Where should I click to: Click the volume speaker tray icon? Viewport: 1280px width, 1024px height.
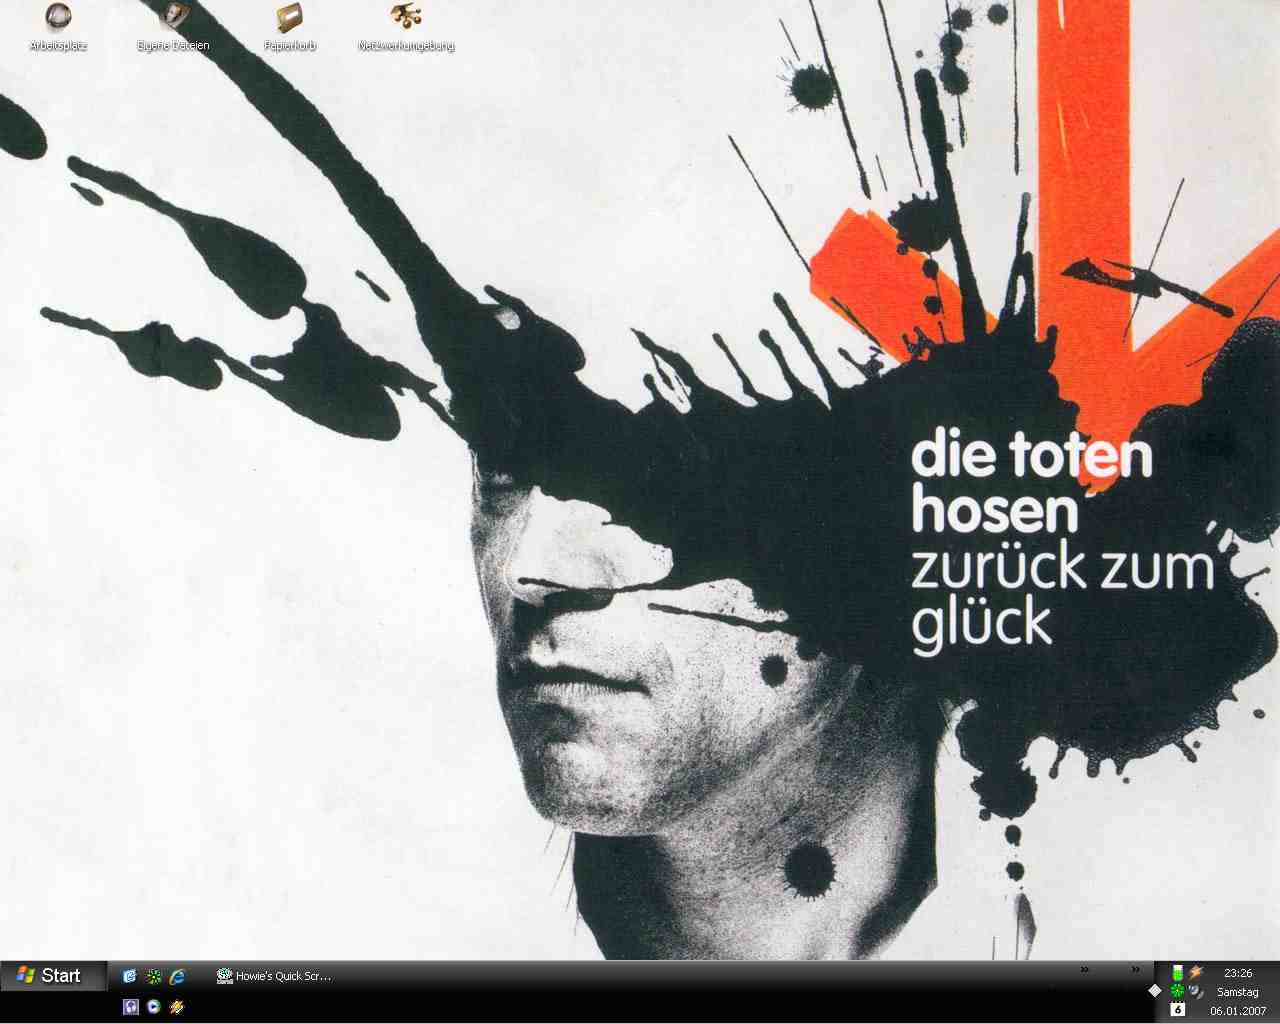(x=1195, y=991)
